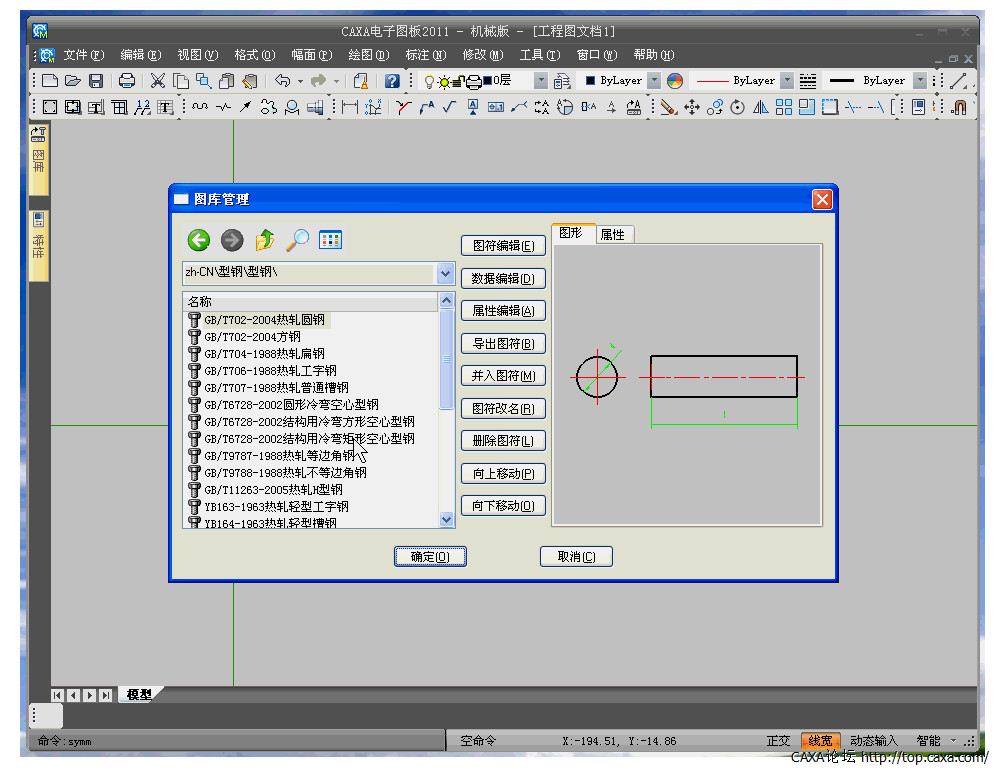Click the 数据编辑(D) button

pos(504,279)
